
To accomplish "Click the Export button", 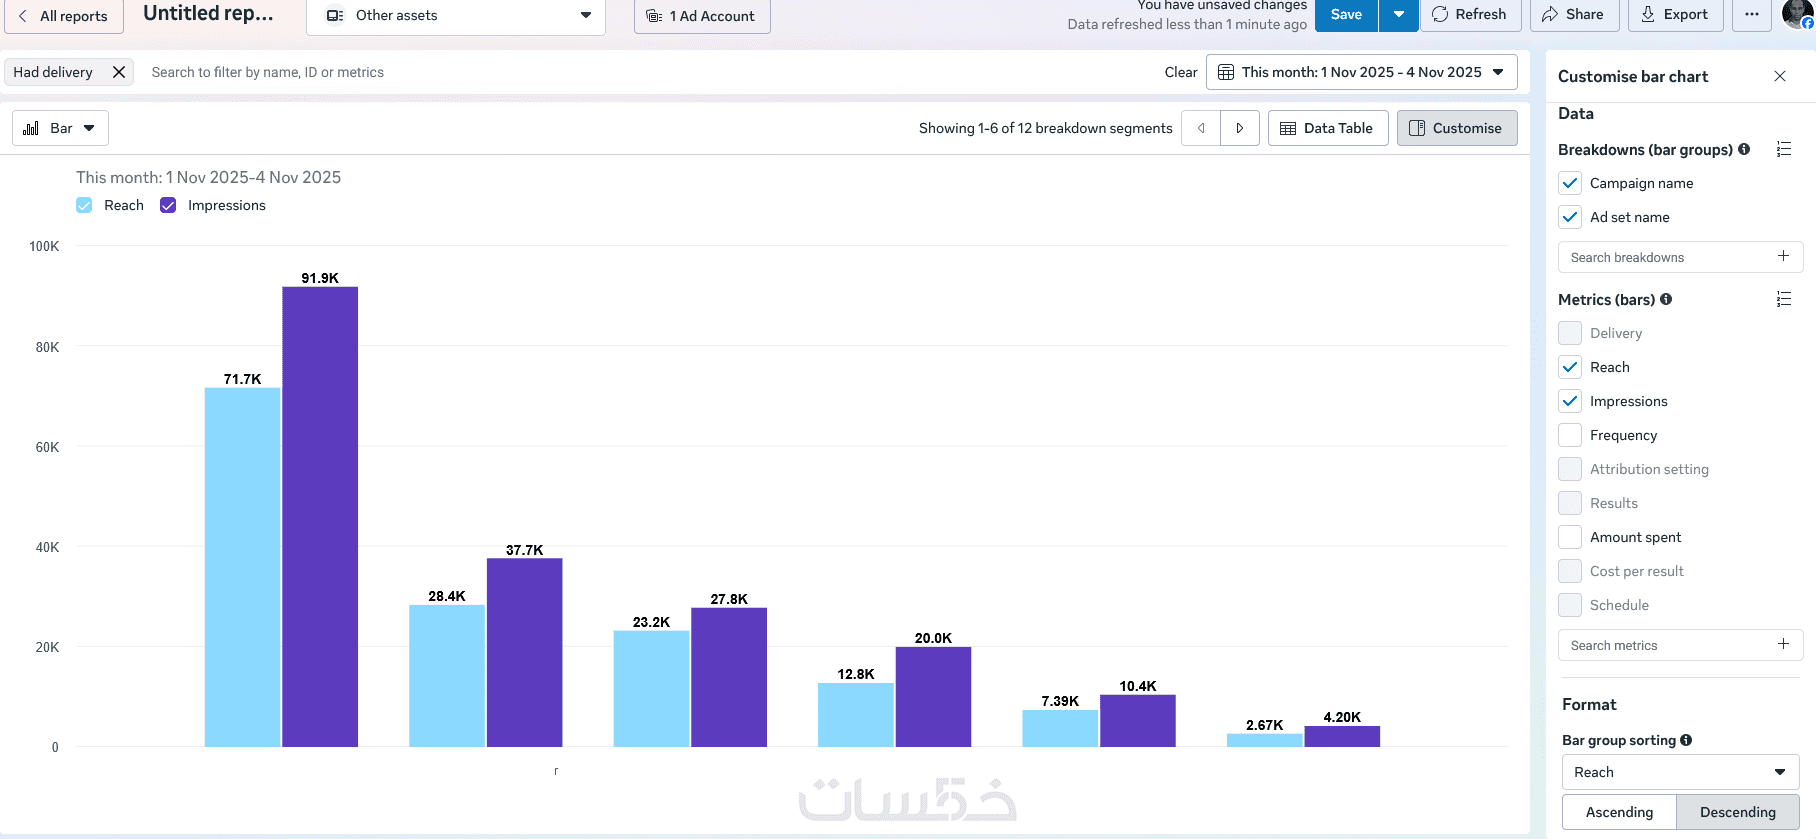I will (1674, 14).
